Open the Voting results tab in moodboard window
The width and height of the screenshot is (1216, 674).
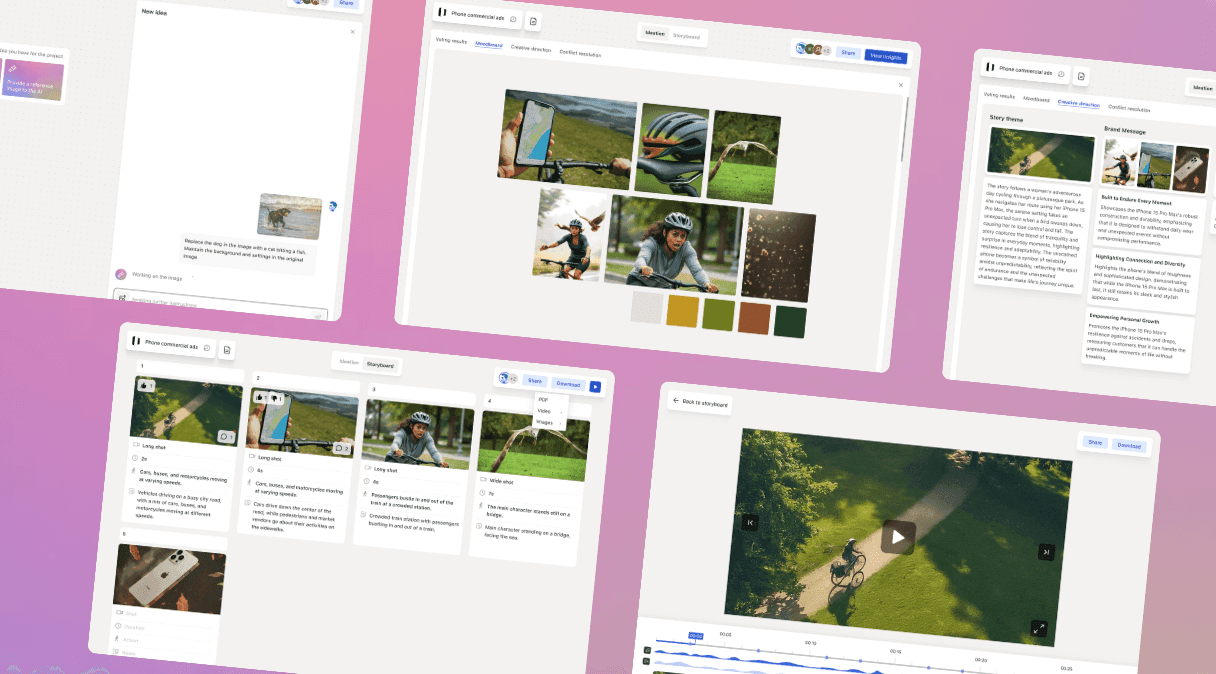(451, 41)
